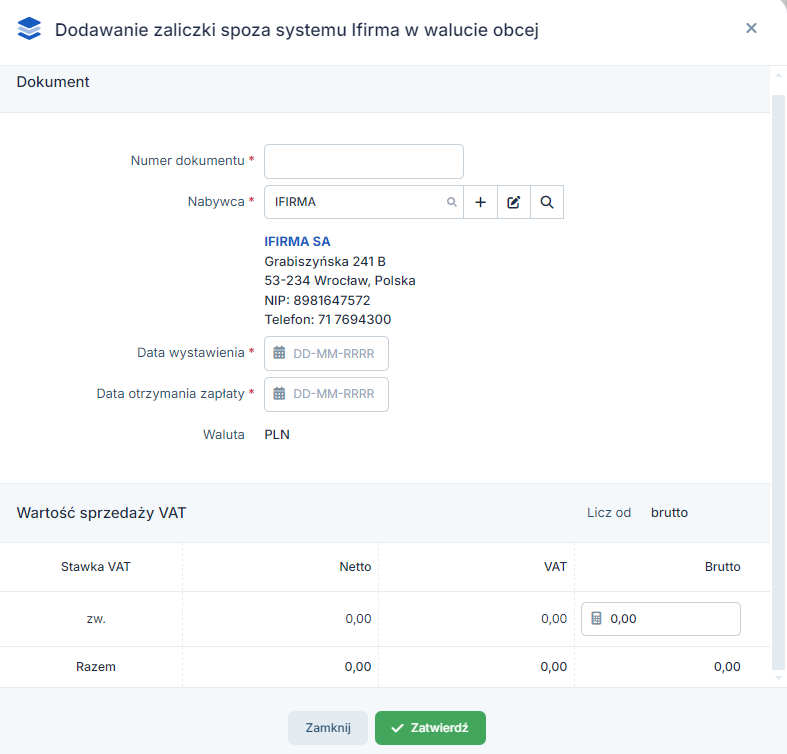Close the dialog with the X icon
The width and height of the screenshot is (787, 754).
751,28
